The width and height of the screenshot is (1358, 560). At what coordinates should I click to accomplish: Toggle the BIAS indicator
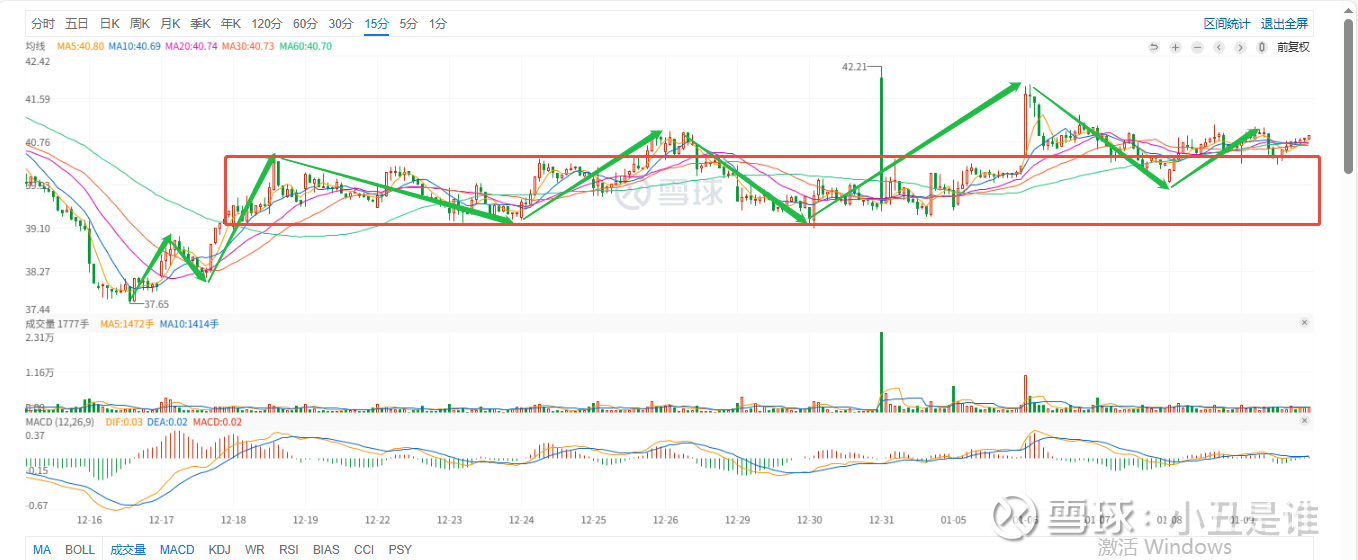point(326,550)
